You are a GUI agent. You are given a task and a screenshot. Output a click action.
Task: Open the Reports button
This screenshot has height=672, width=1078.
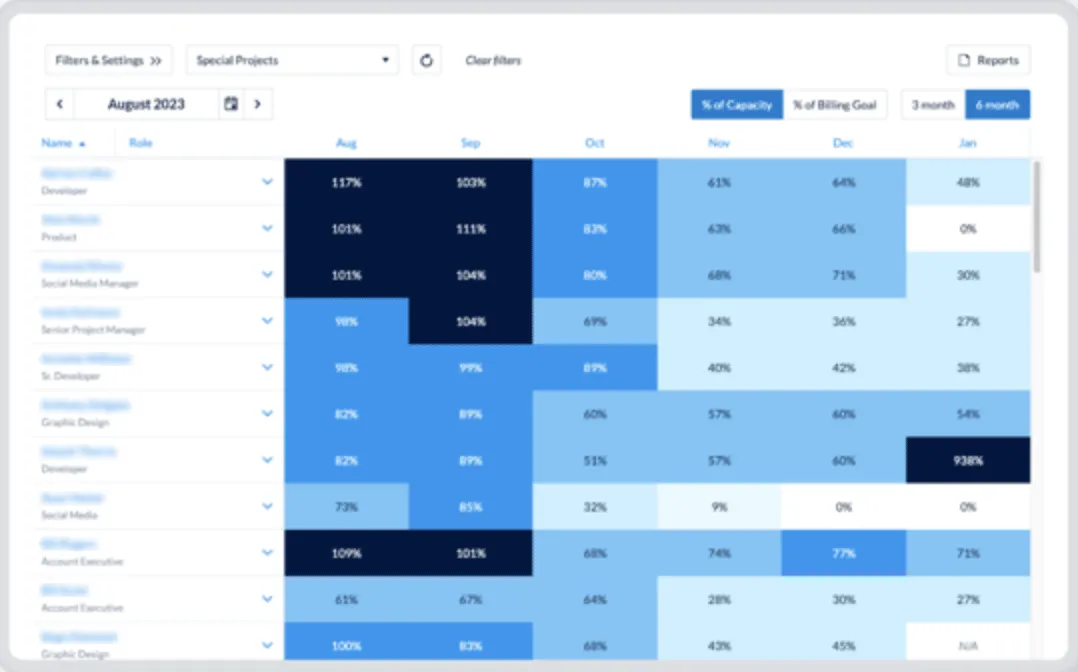pyautogui.click(x=988, y=59)
